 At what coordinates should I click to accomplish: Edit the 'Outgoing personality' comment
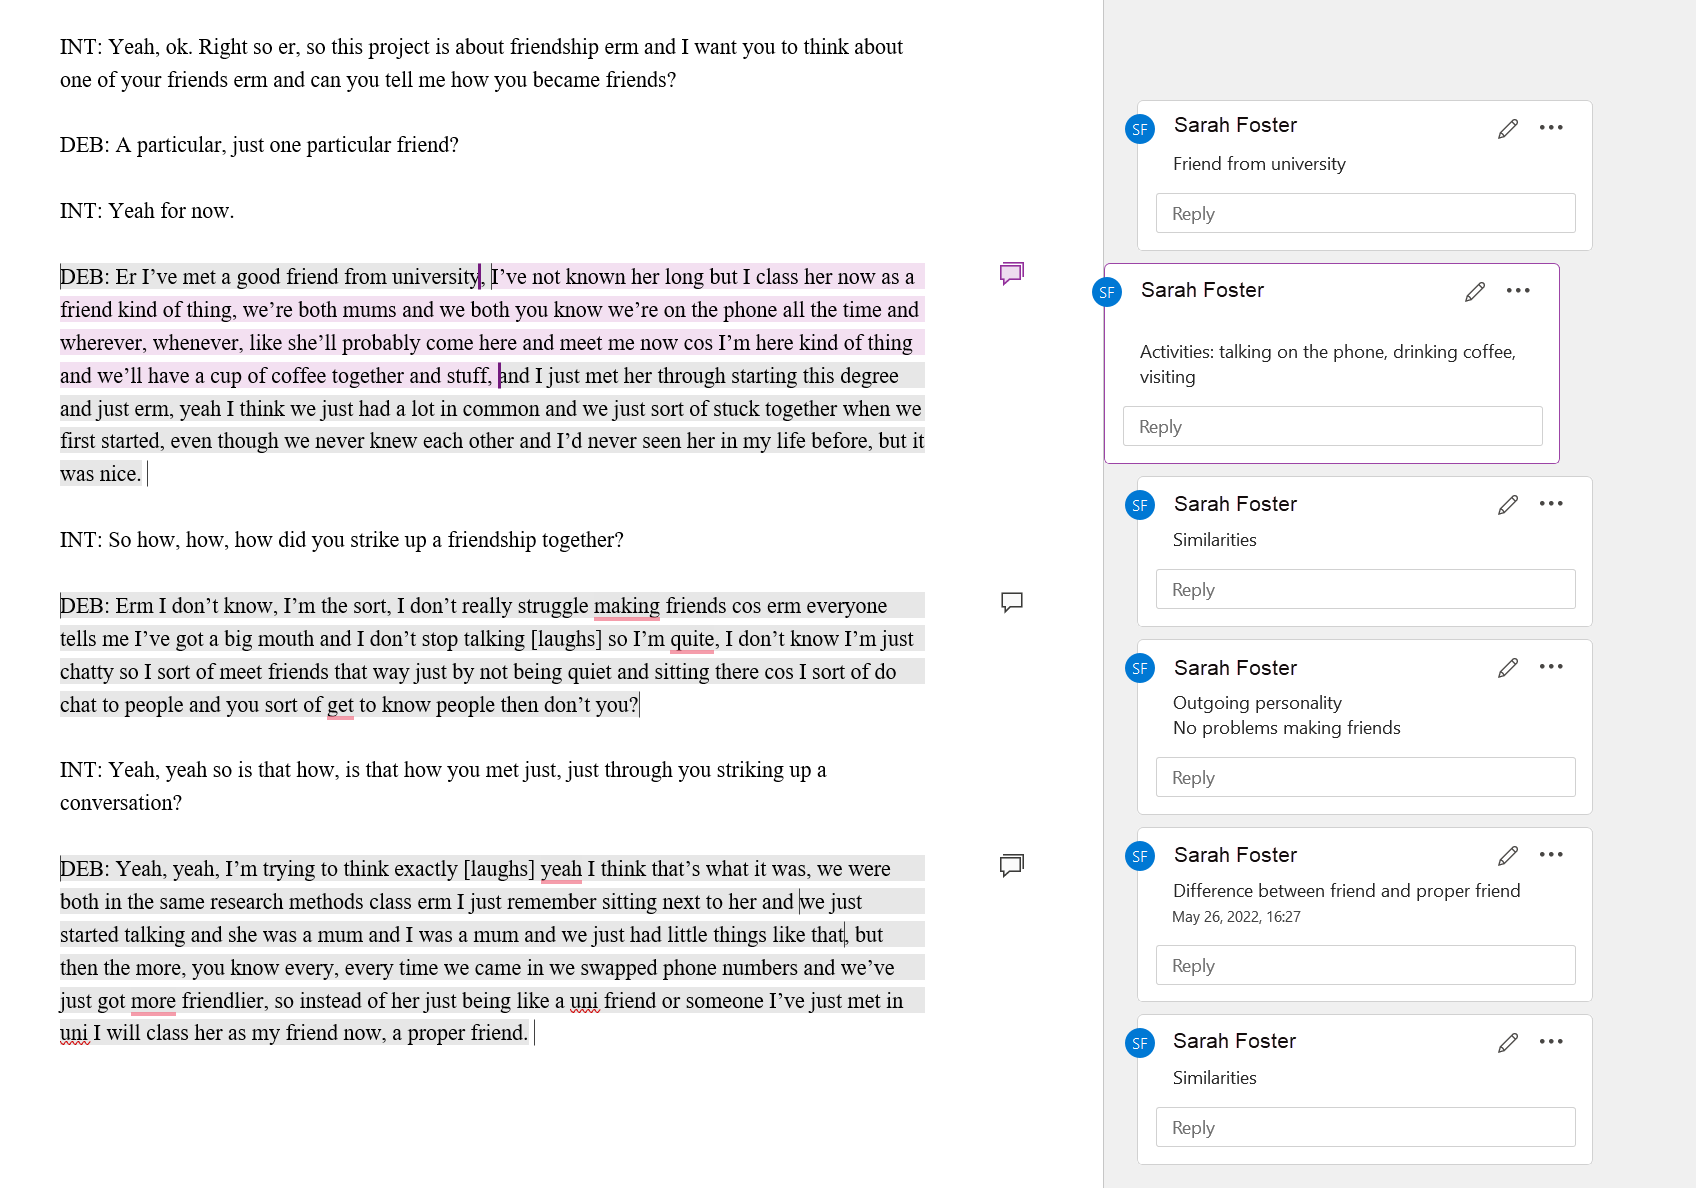(x=1508, y=667)
